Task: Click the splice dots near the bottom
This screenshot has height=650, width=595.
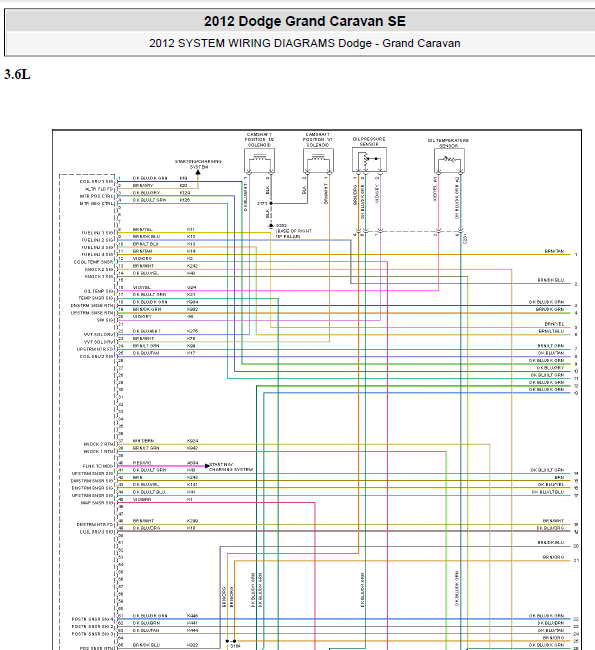Action: click(x=231, y=641)
